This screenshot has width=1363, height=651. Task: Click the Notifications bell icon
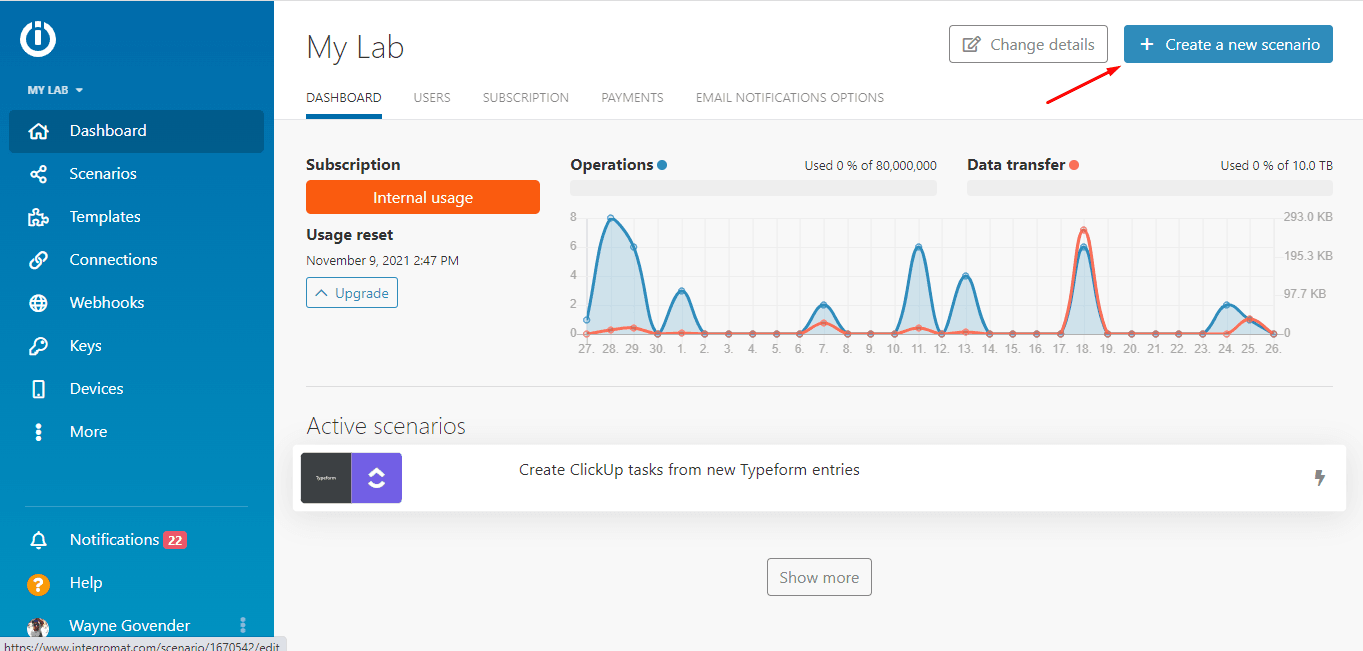click(x=38, y=540)
